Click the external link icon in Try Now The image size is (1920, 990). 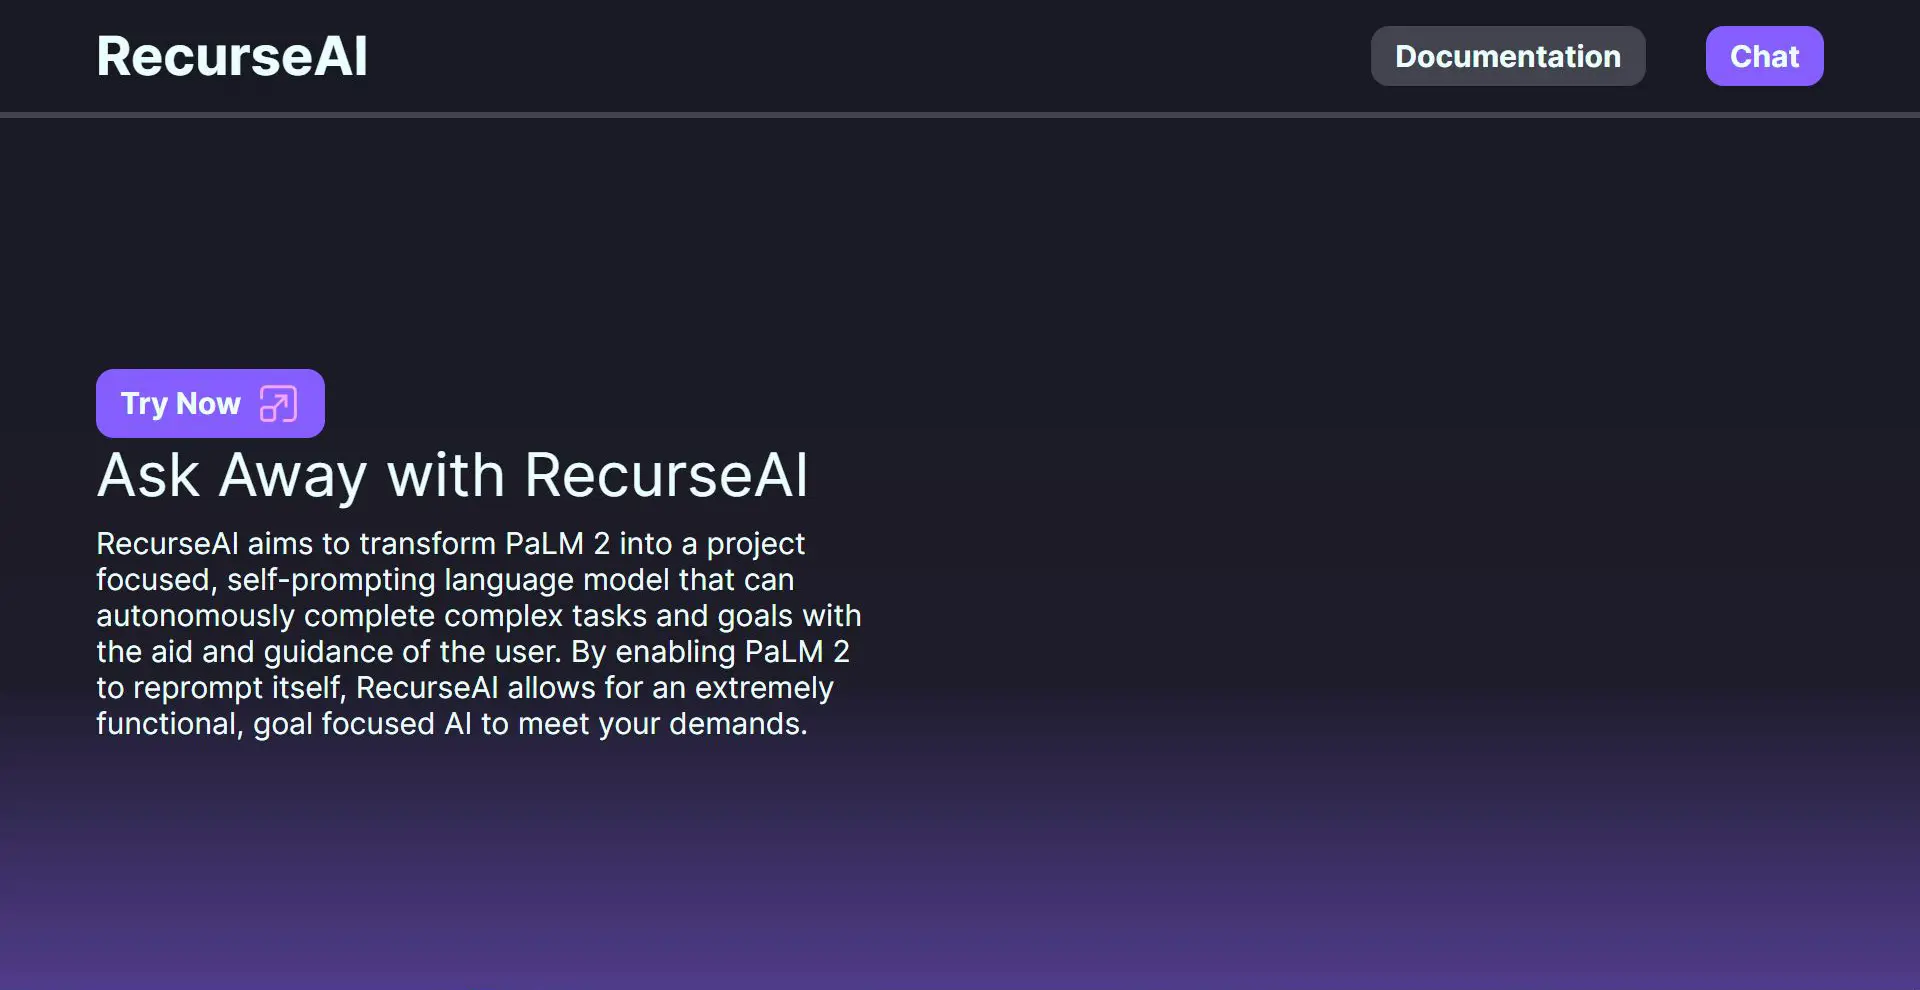278,404
